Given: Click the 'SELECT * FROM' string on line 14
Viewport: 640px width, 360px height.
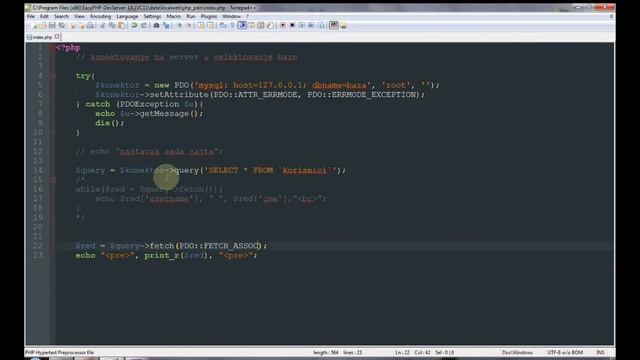Looking at the screenshot, I should pyautogui.click(x=241, y=170).
